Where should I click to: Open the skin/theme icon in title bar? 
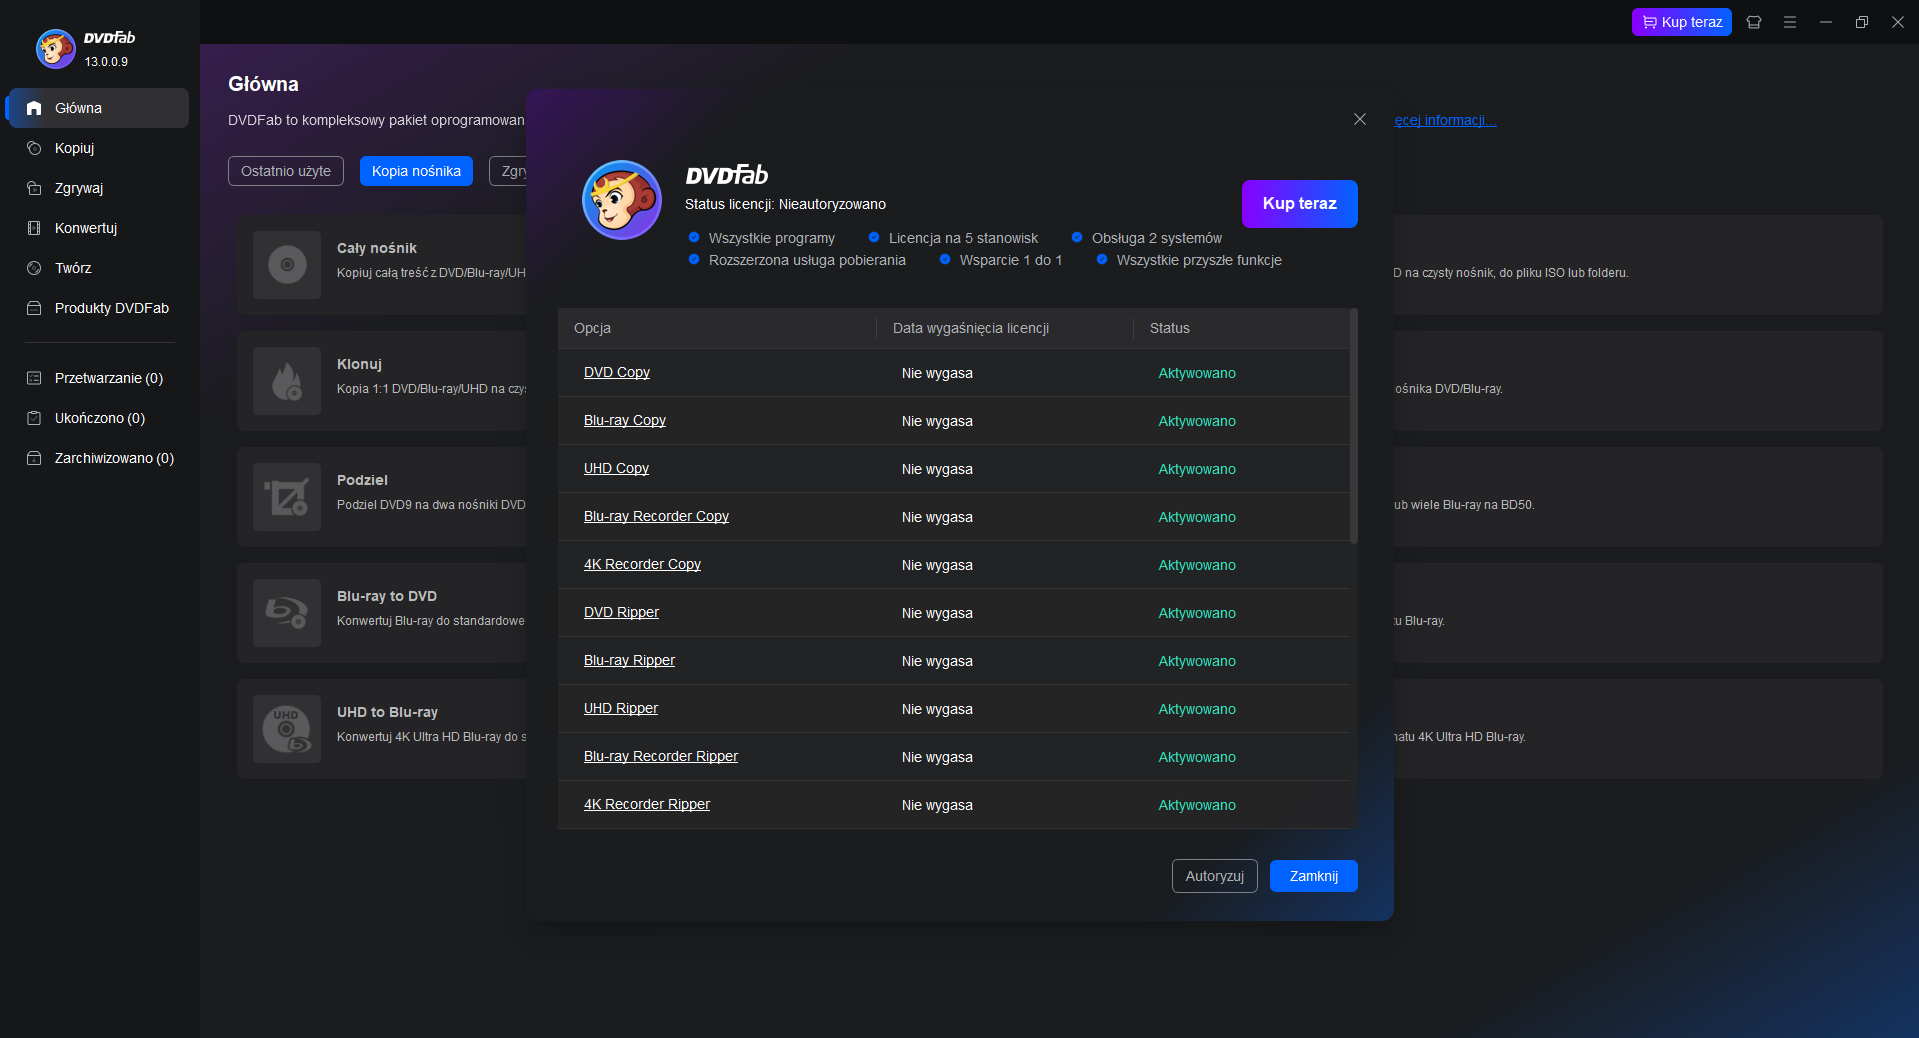point(1754,22)
